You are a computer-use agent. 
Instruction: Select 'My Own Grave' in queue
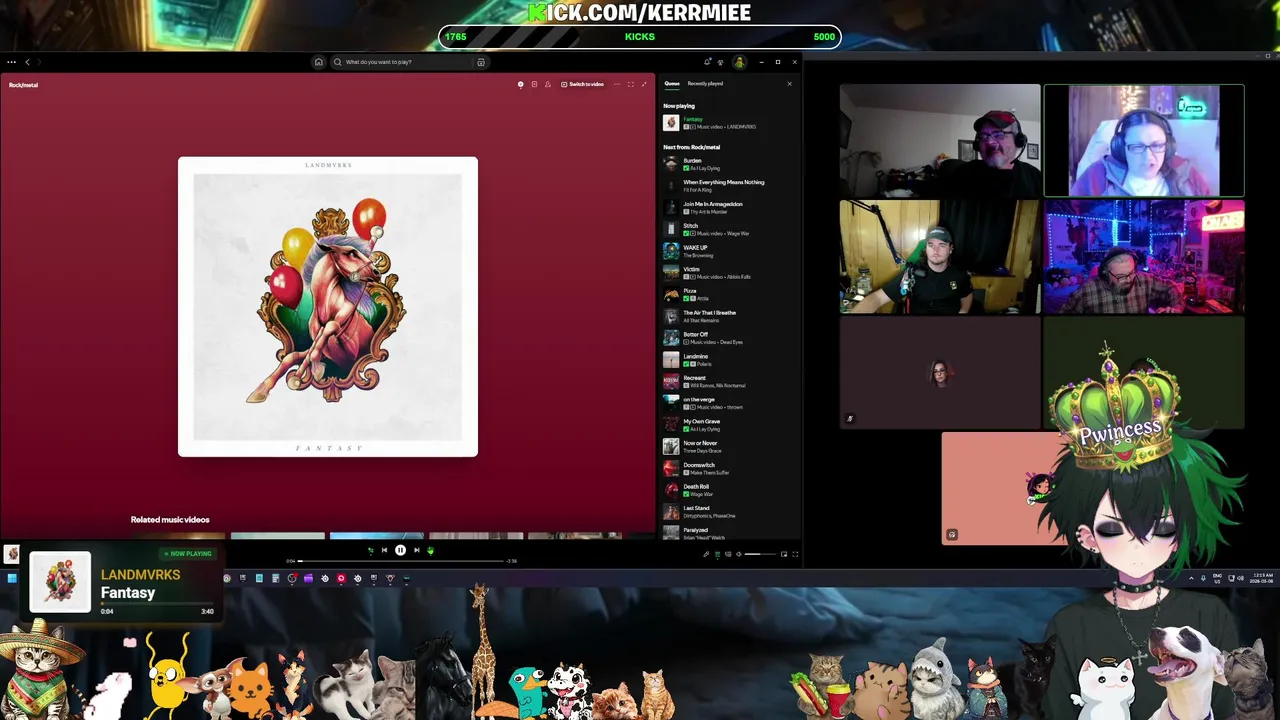[730, 425]
